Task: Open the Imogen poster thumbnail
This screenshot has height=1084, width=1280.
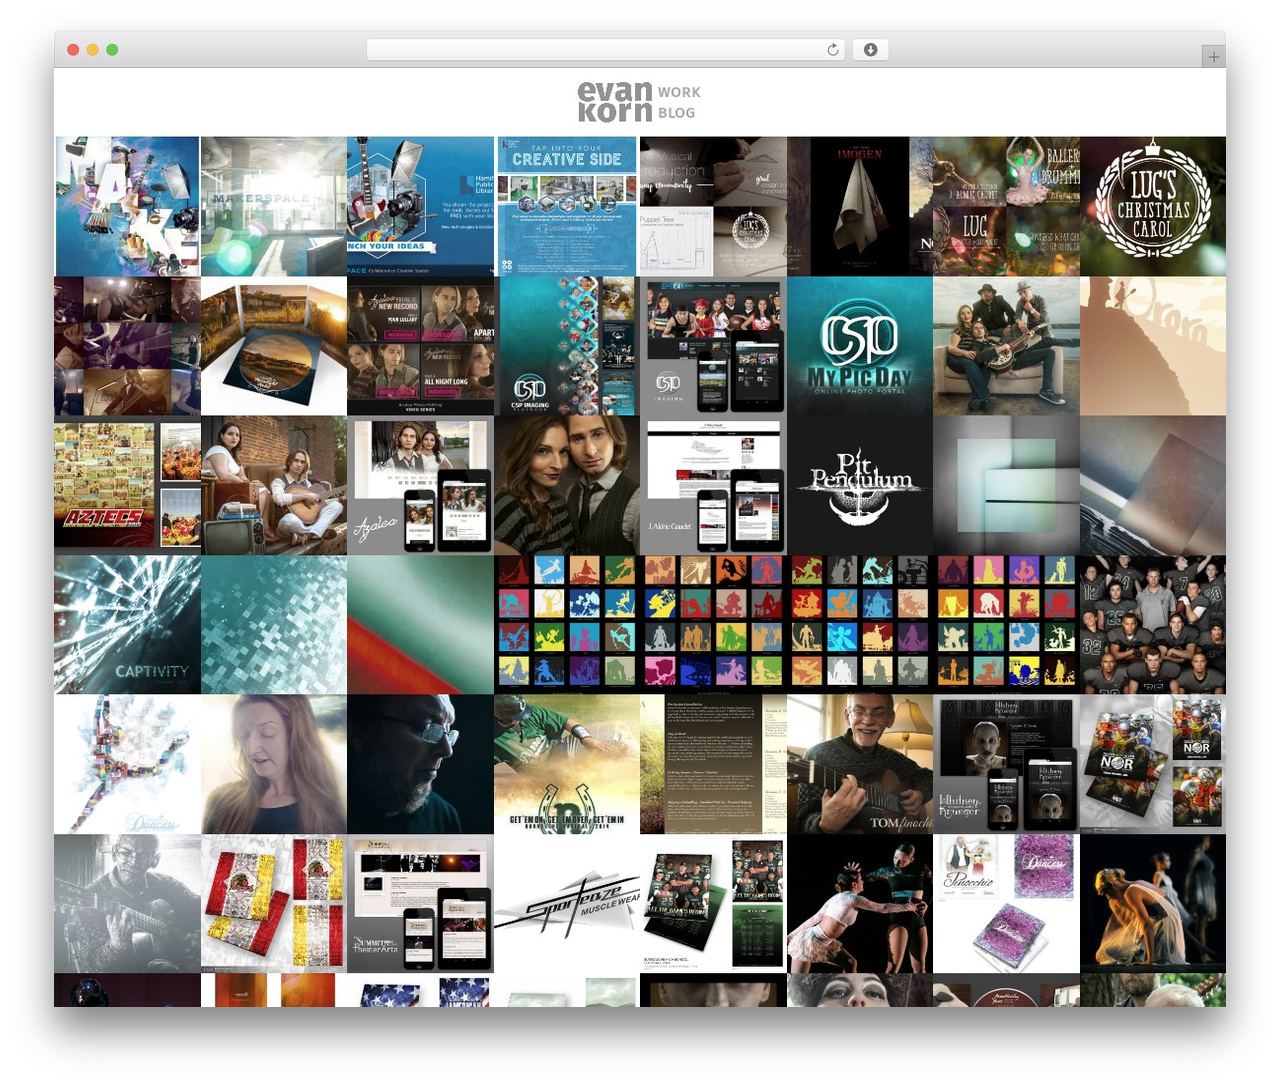Action: pyautogui.click(x=859, y=206)
